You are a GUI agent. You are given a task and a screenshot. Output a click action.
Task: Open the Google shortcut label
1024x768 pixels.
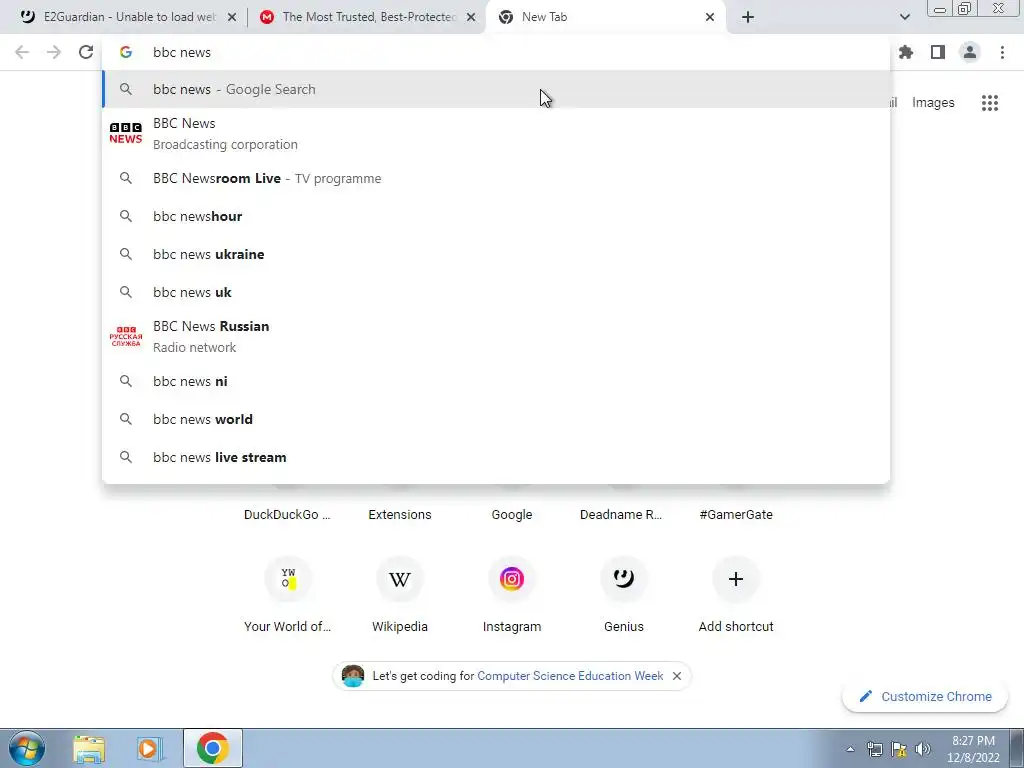[x=511, y=515]
